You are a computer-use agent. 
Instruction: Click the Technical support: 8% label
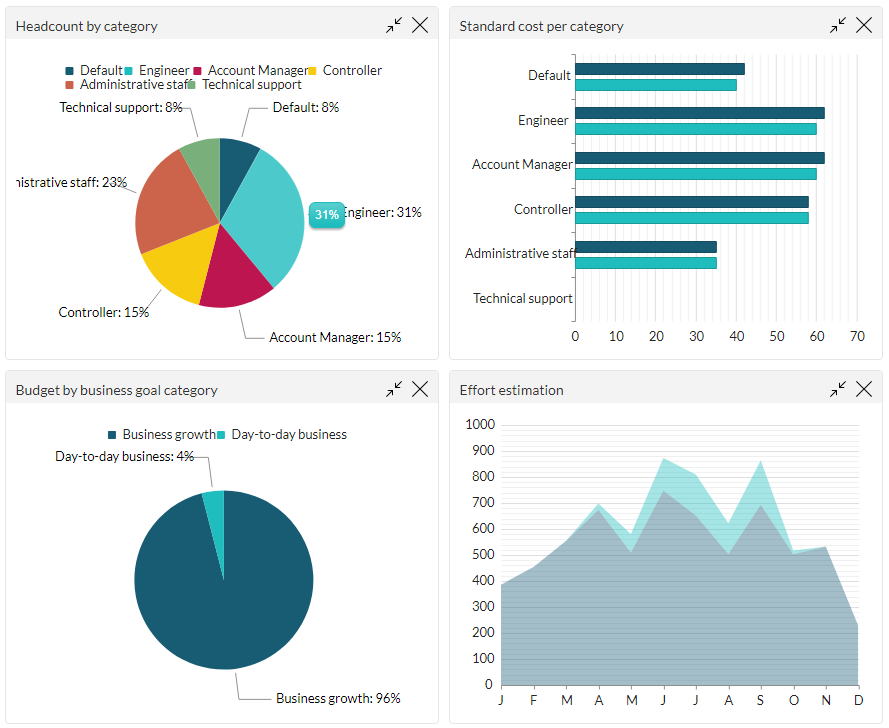(121, 107)
